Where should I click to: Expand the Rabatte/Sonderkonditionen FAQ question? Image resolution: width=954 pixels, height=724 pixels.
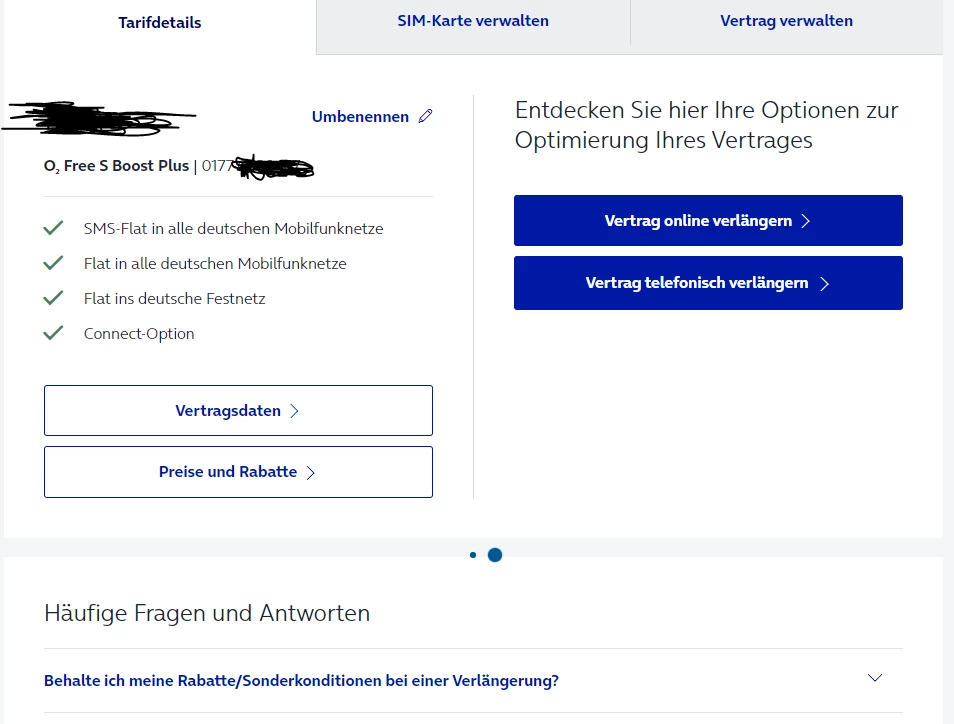pos(473,680)
